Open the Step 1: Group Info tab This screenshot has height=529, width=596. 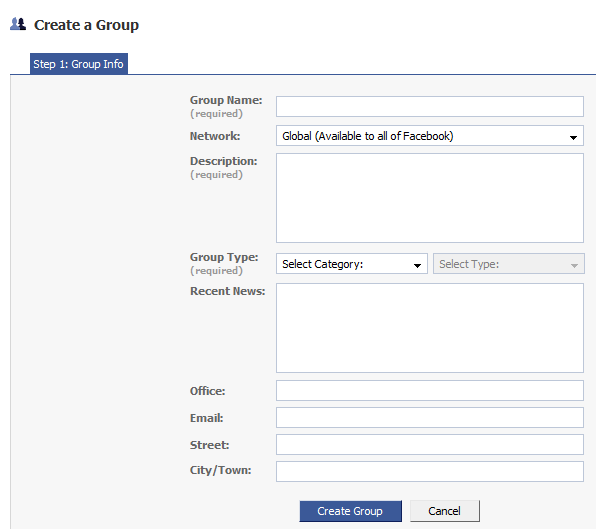[x=79, y=64]
